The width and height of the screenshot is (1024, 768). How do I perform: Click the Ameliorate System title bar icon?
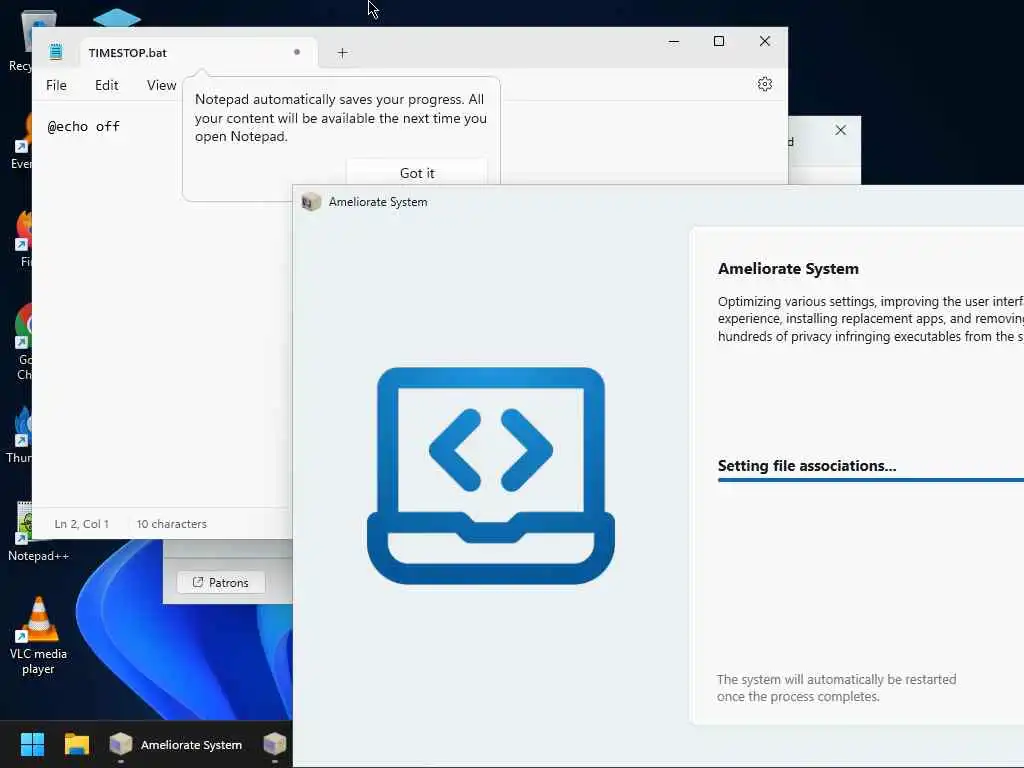pyautogui.click(x=311, y=202)
